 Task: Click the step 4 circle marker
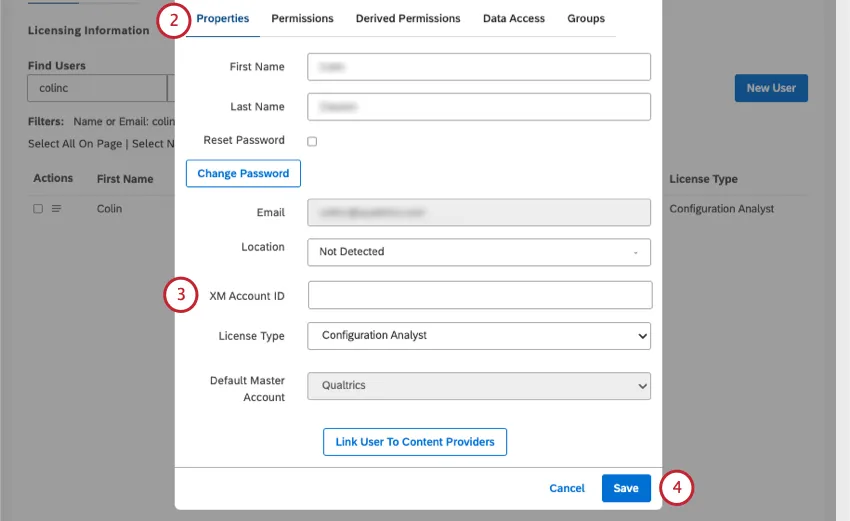click(677, 488)
